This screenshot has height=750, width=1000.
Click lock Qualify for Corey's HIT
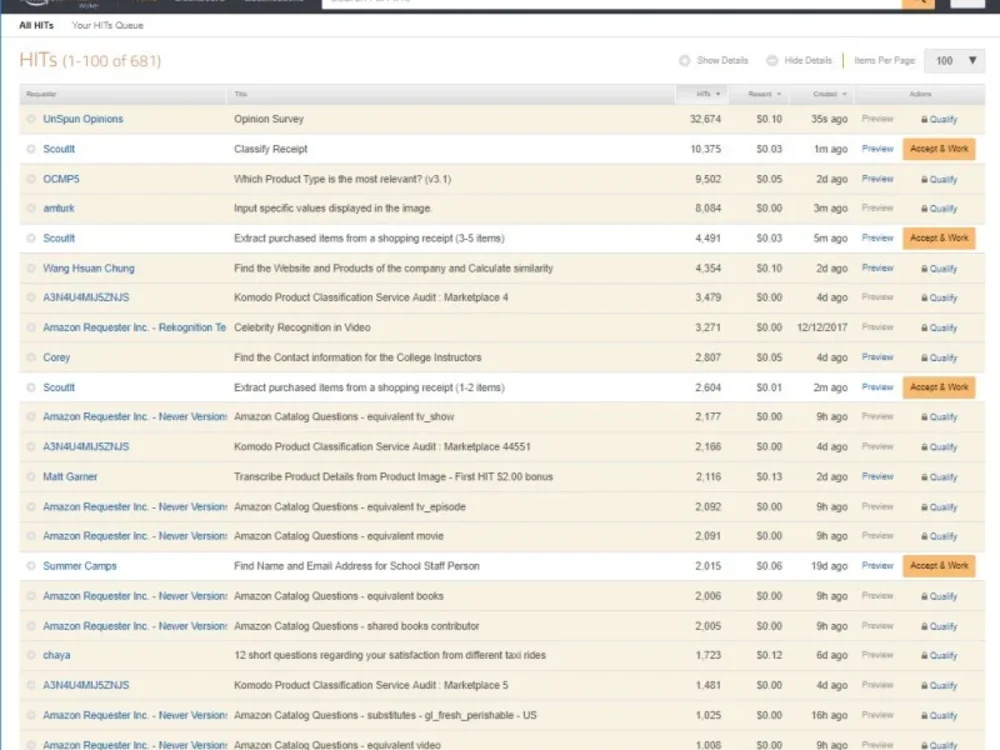tap(939, 358)
